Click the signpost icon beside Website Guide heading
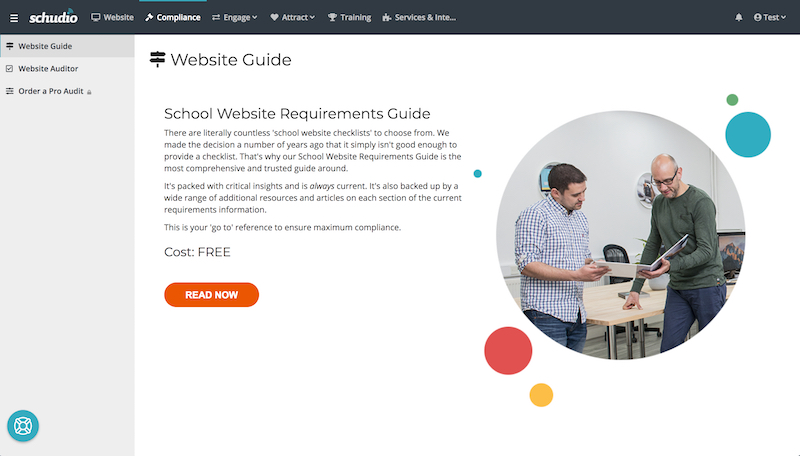The height and width of the screenshot is (456, 800). (157, 60)
